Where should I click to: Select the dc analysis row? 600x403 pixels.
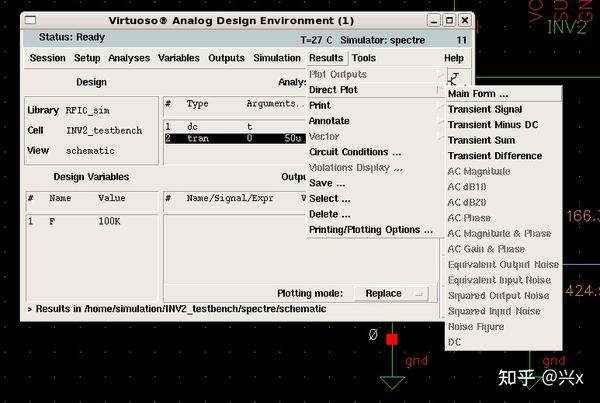235,127
